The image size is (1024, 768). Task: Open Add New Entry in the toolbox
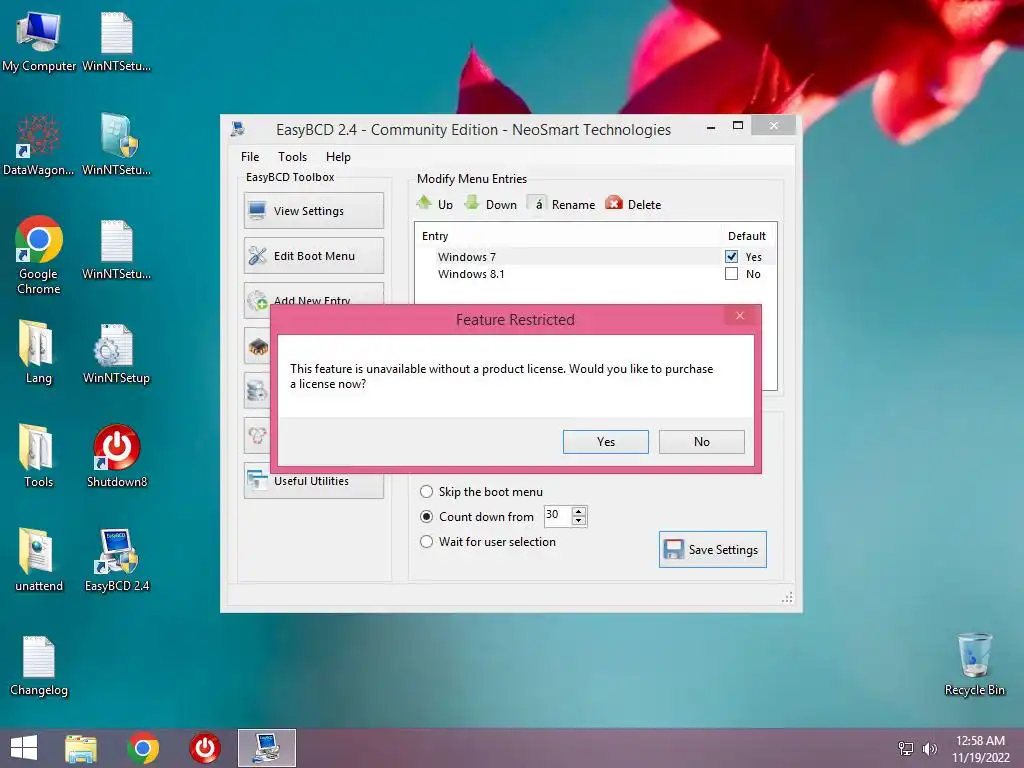point(313,295)
